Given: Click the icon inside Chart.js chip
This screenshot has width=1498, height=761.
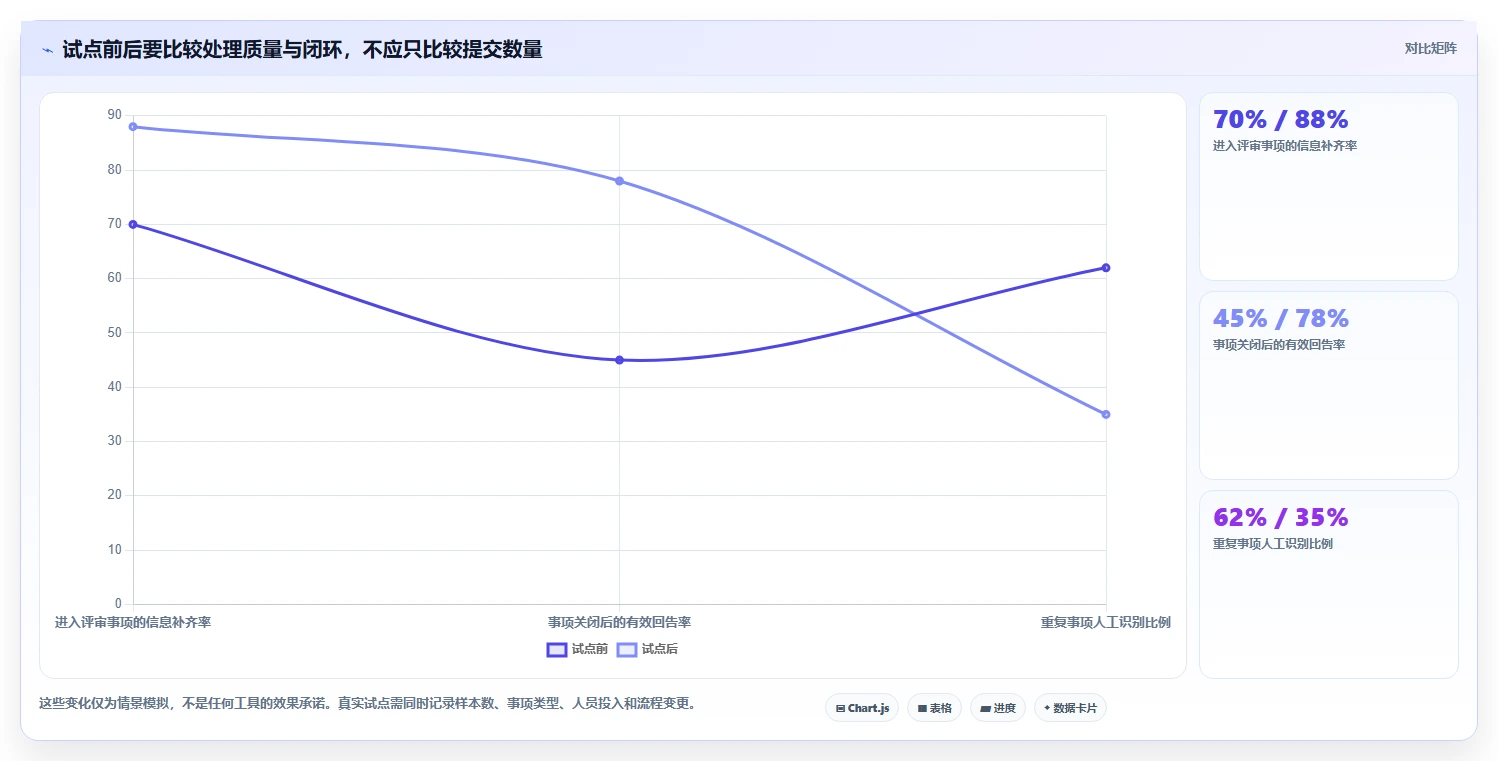Looking at the screenshot, I should click(x=841, y=708).
